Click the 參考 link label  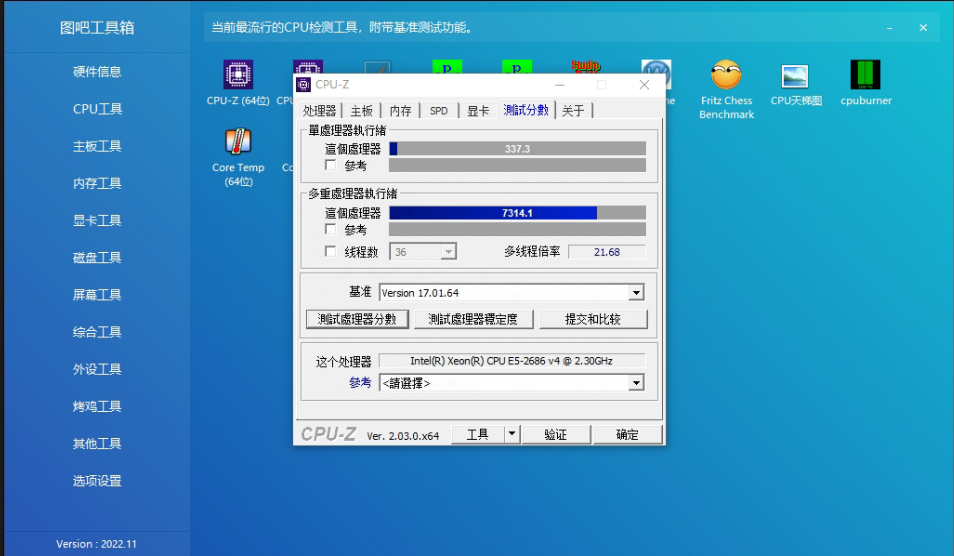click(360, 382)
